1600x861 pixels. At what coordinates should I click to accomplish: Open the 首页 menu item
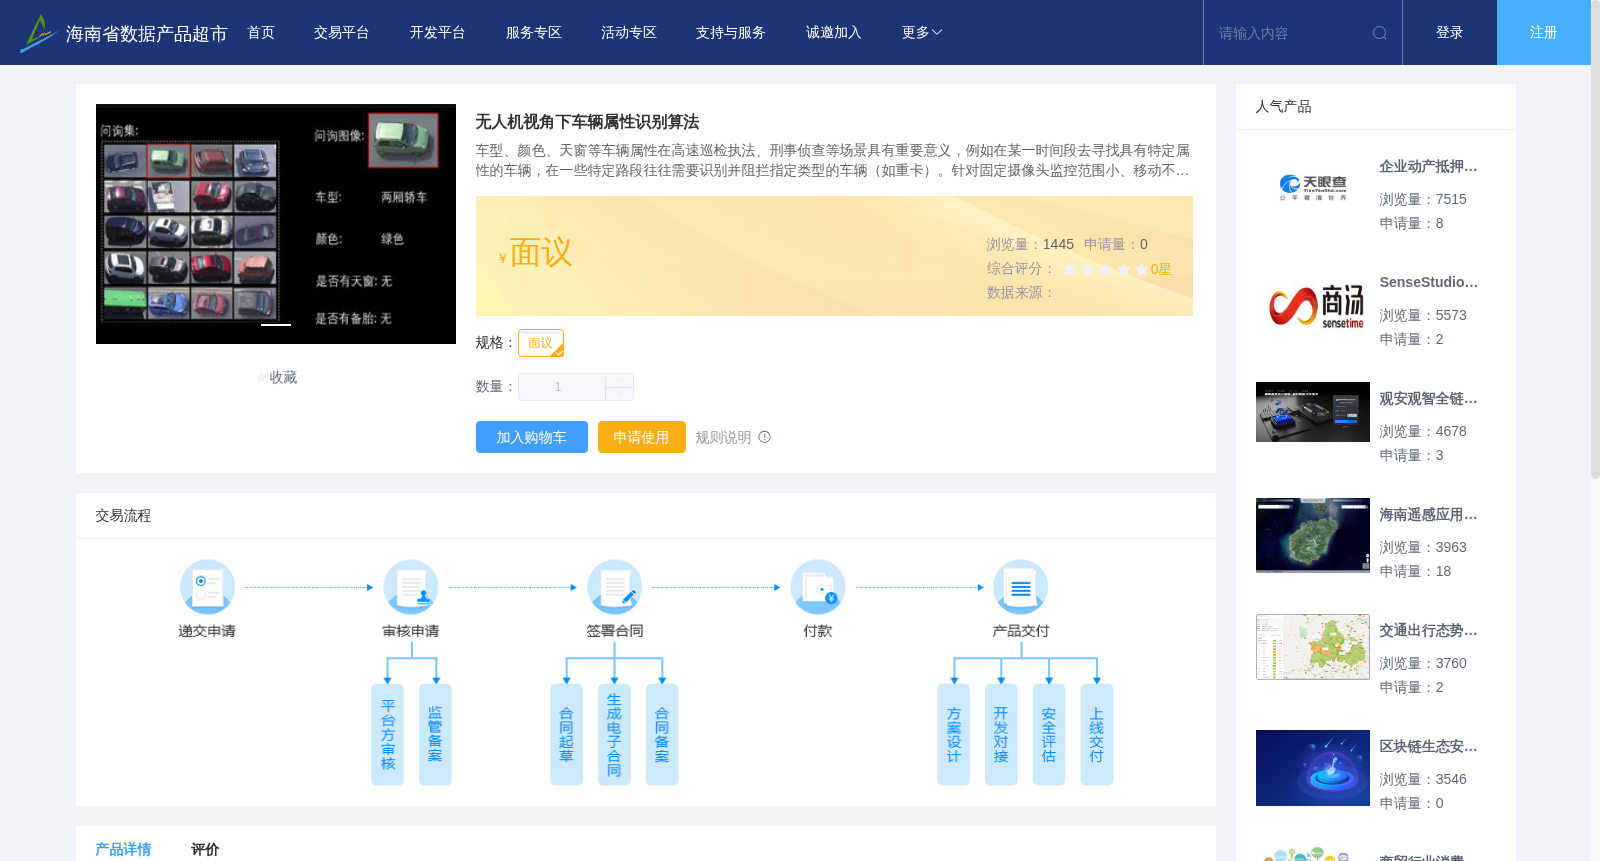click(261, 33)
